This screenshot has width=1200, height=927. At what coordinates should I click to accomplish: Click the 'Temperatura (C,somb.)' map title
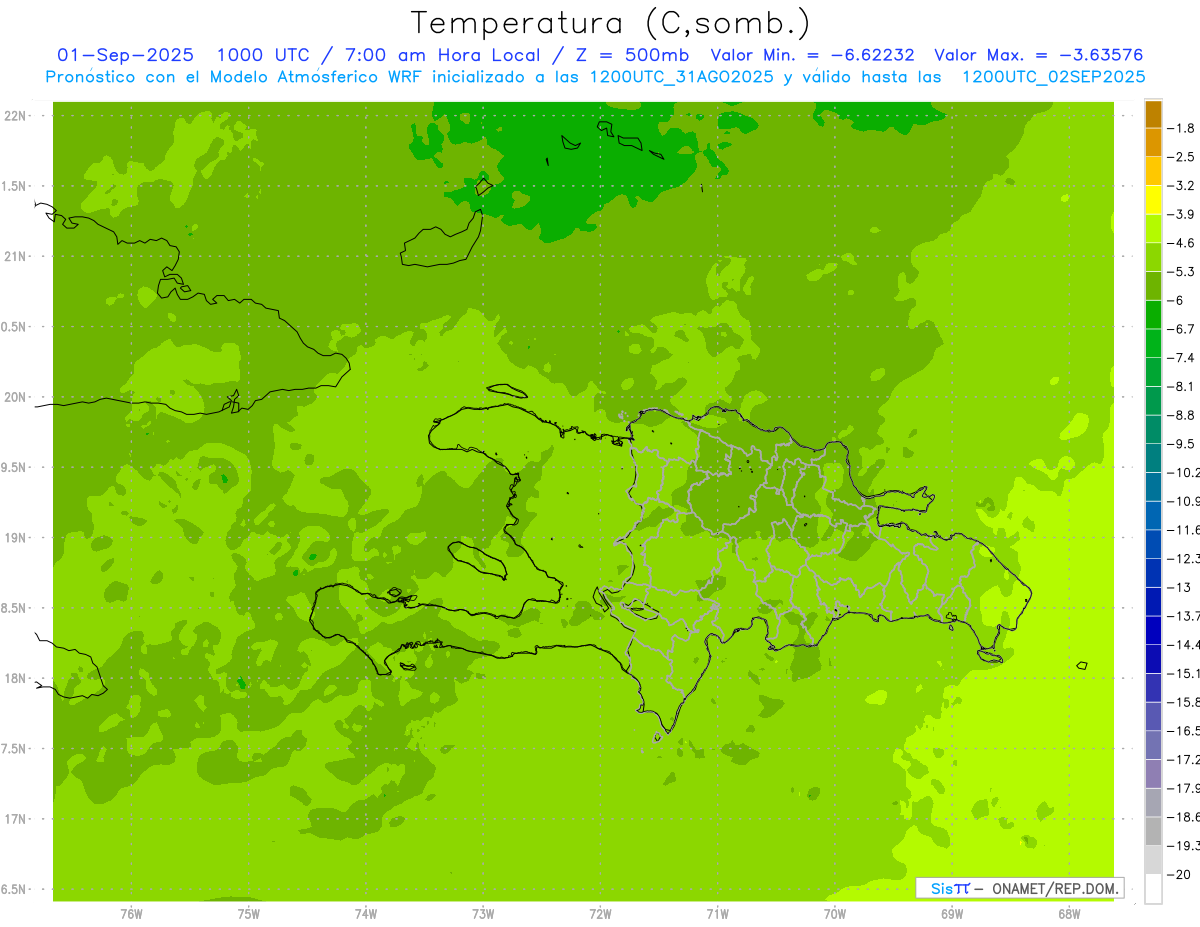coord(610,23)
